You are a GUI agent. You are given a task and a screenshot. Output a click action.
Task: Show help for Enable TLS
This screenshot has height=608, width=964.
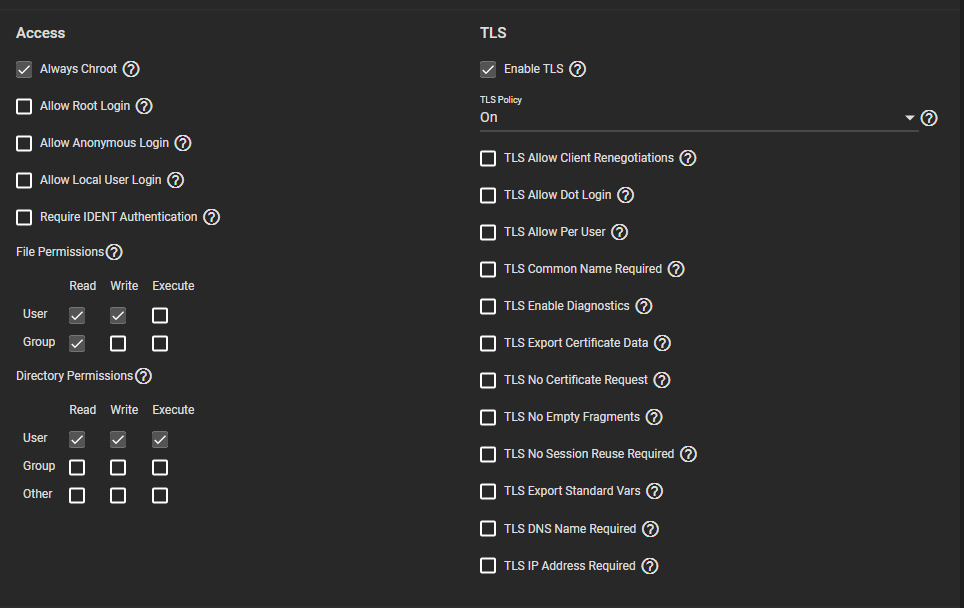coord(577,70)
